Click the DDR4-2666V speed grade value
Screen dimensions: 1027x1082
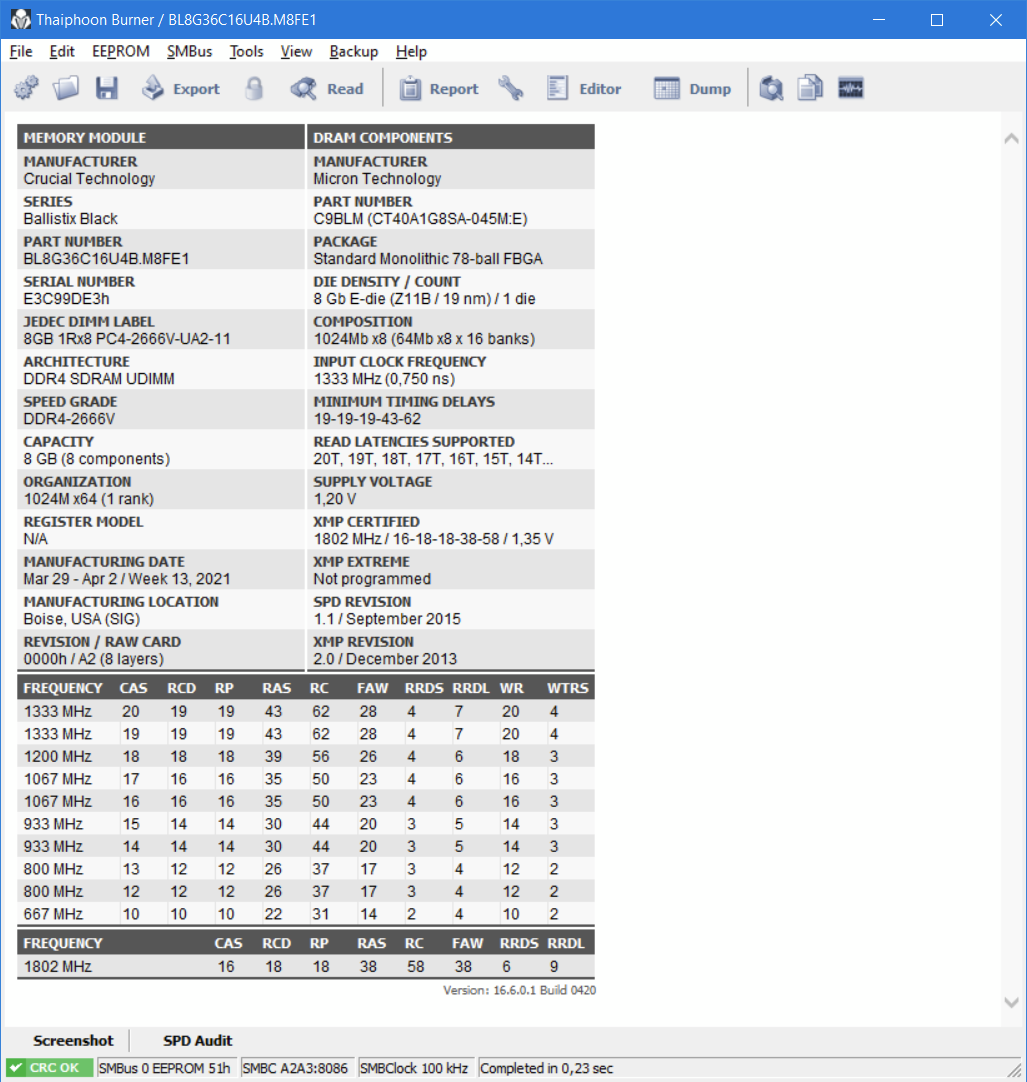click(69, 419)
